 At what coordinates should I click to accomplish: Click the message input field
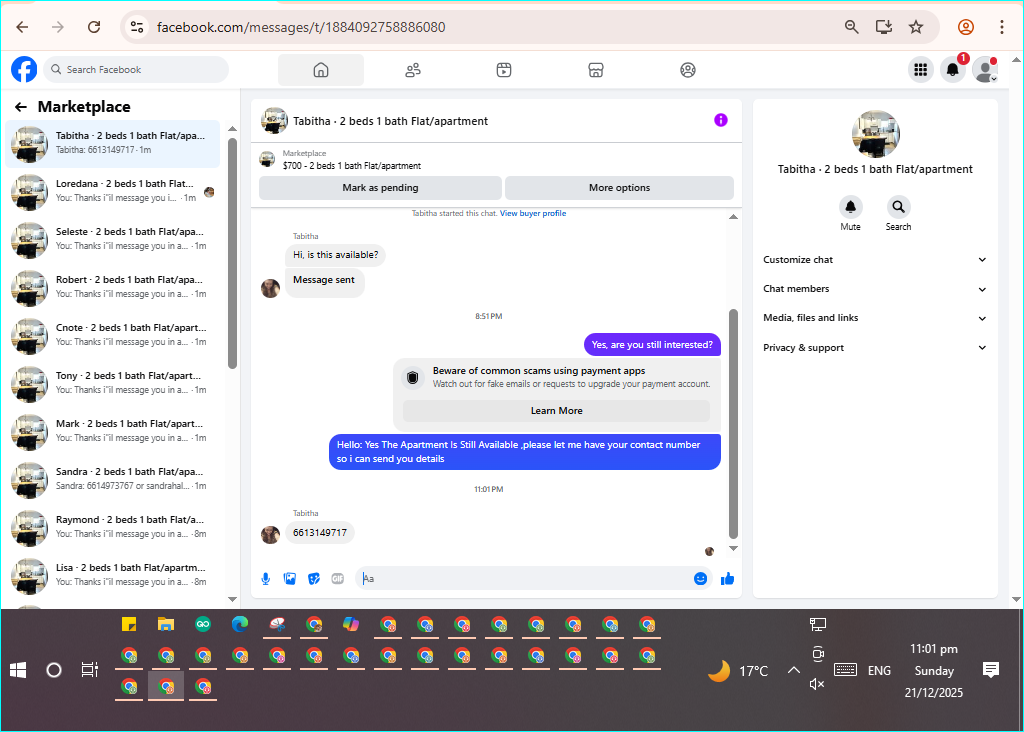[x=524, y=579]
